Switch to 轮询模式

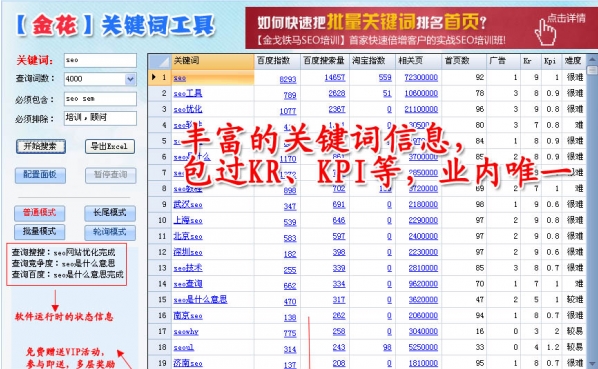pyautogui.click(x=110, y=232)
